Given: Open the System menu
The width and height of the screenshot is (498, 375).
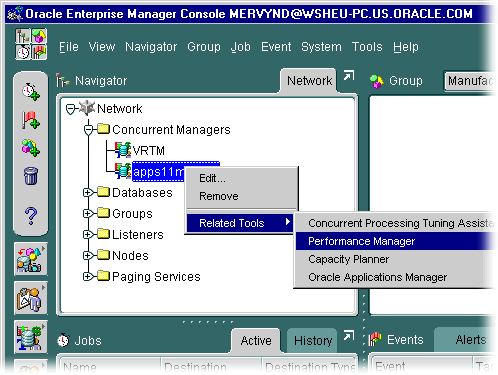Looking at the screenshot, I should coord(321,47).
